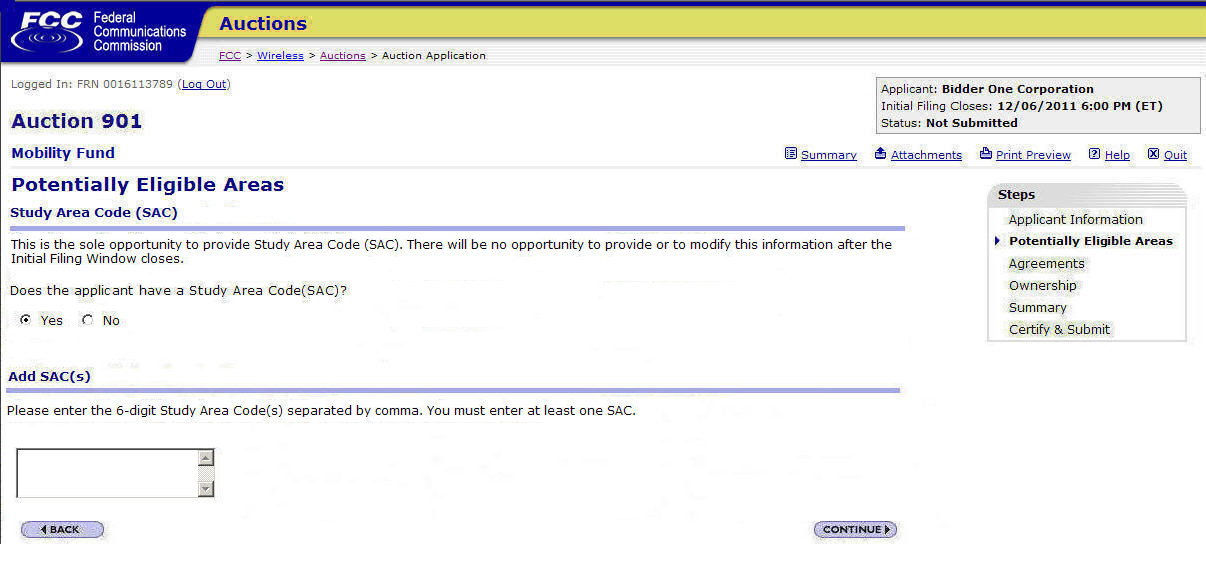This screenshot has width=1206, height=571.
Task: Click the FCC logo in the header
Action: [98, 32]
